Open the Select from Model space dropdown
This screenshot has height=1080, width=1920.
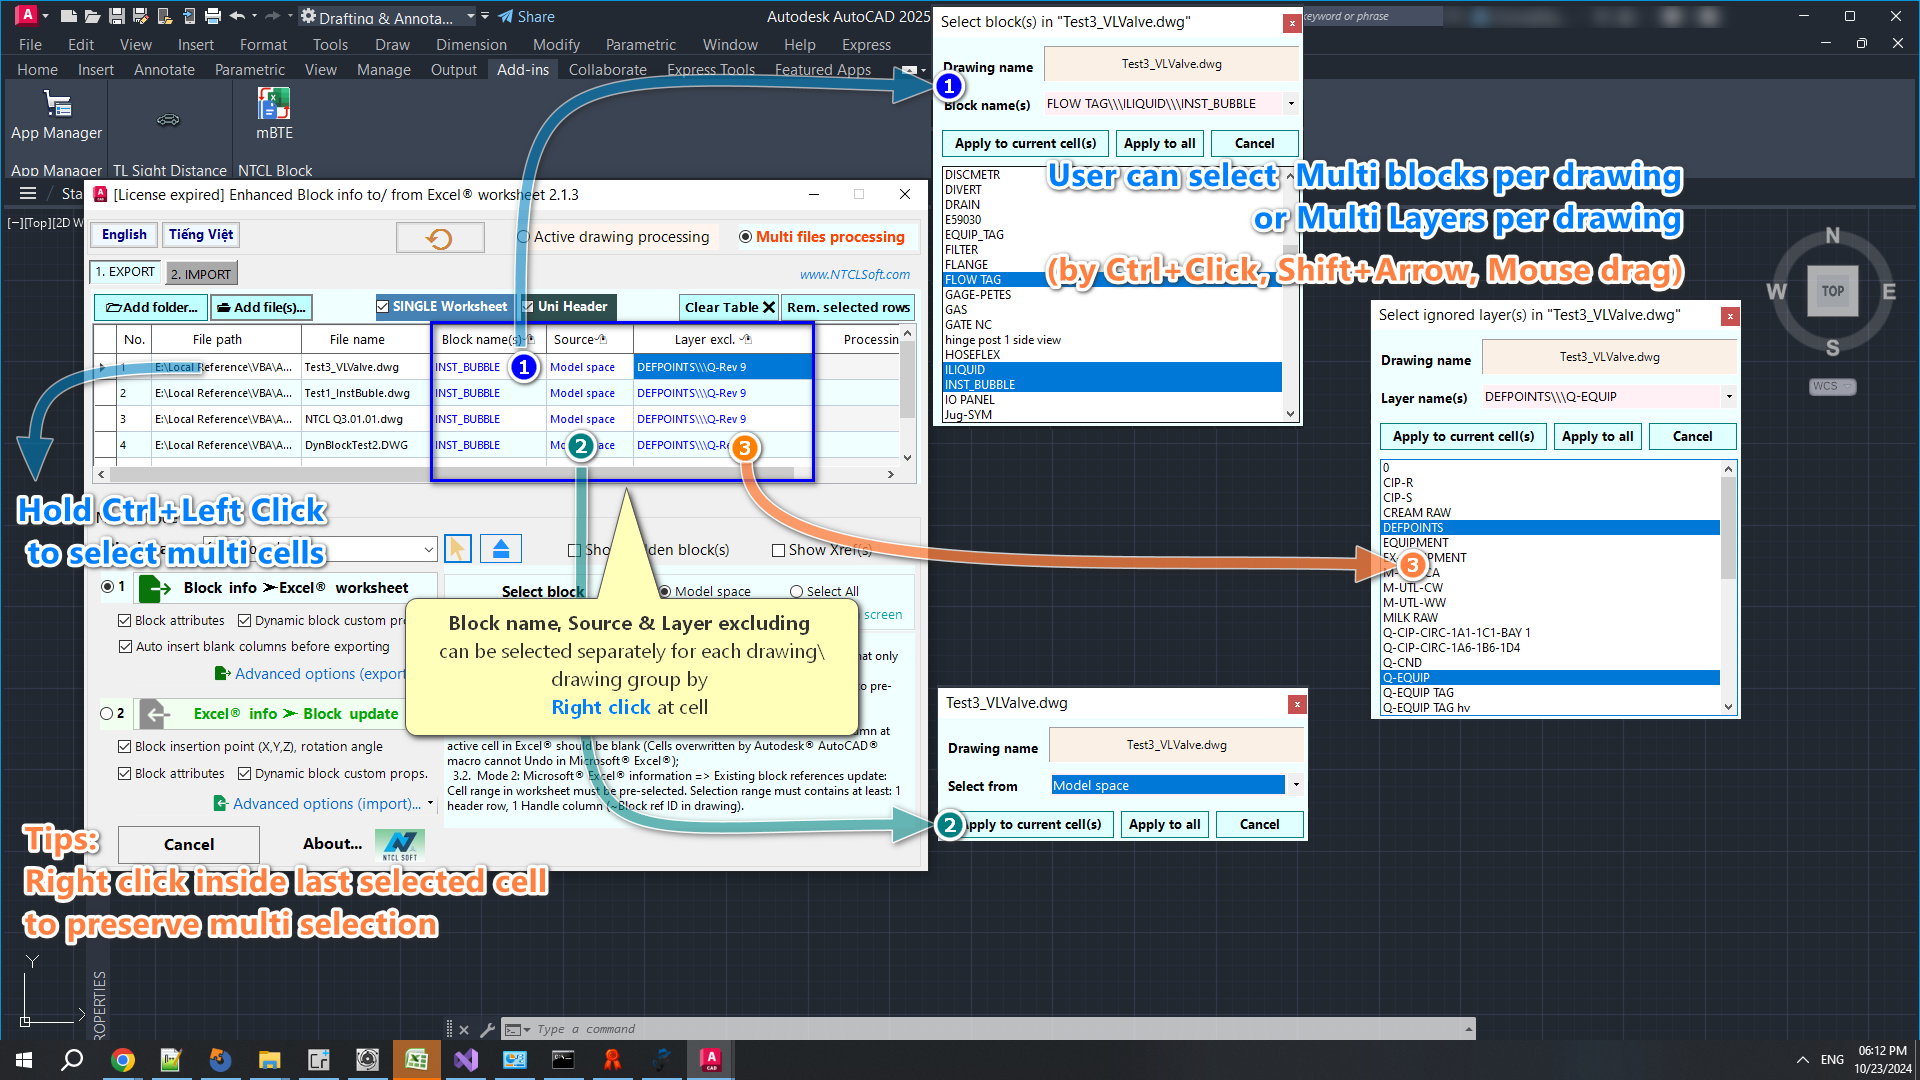[x=1295, y=785]
